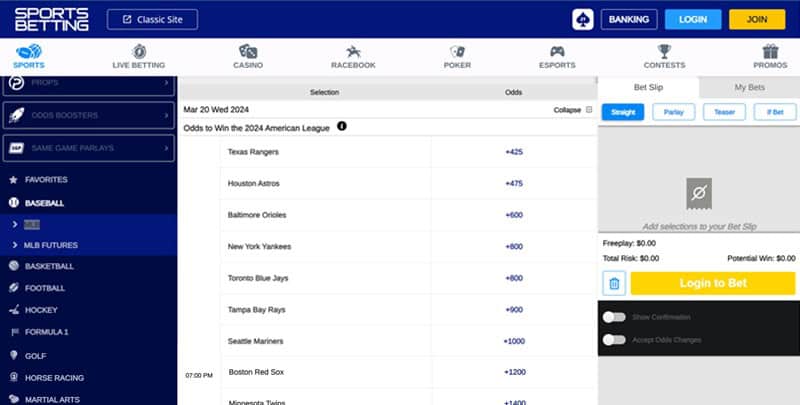Pick Boston Red Sox +1200 odds
800x405 pixels.
(514, 372)
